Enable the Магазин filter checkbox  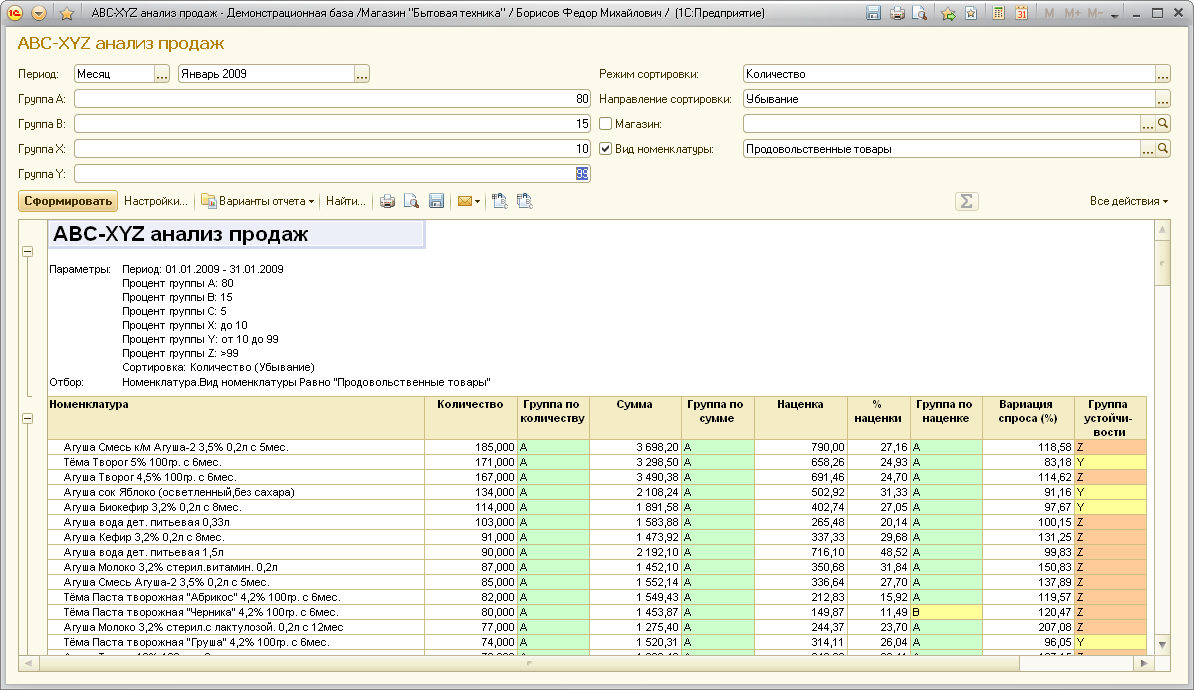click(606, 124)
